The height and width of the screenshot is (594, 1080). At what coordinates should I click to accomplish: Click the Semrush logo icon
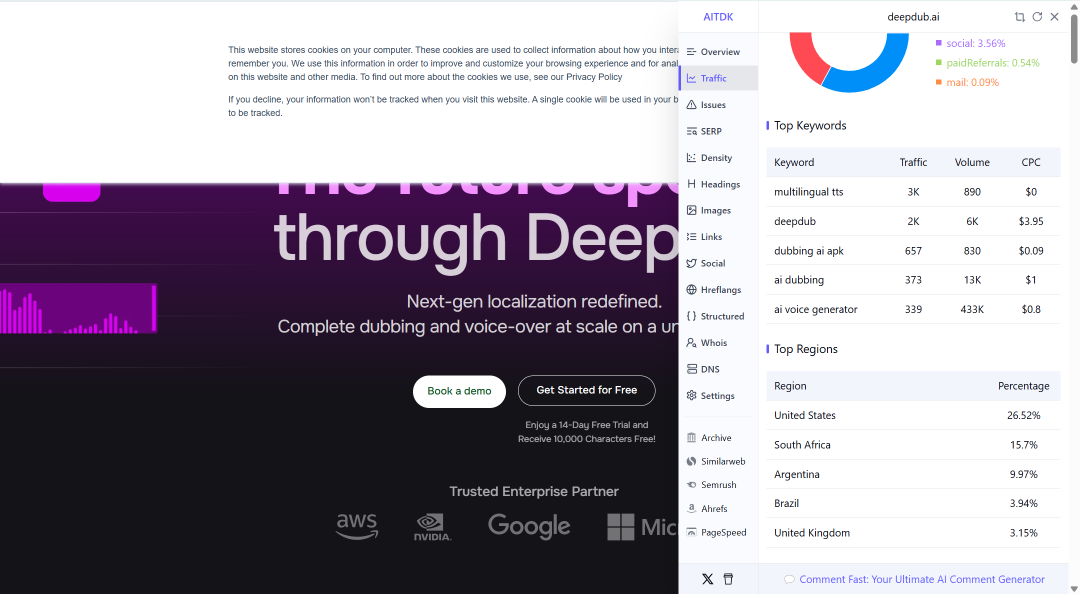[692, 484]
